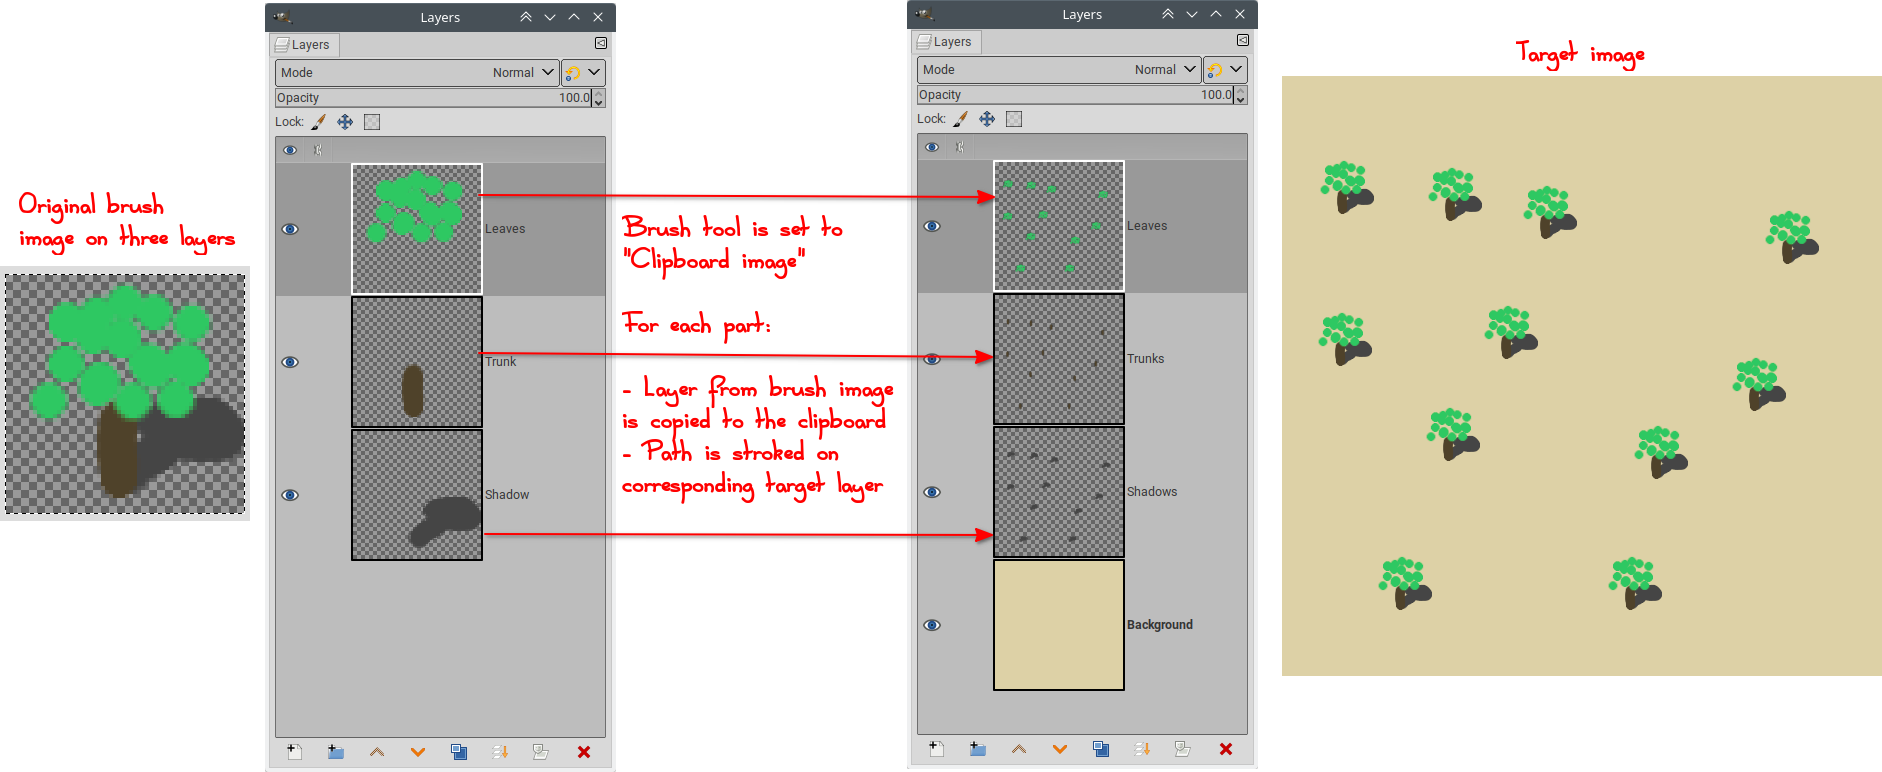Click the chain link column header, left panel

tap(318, 150)
